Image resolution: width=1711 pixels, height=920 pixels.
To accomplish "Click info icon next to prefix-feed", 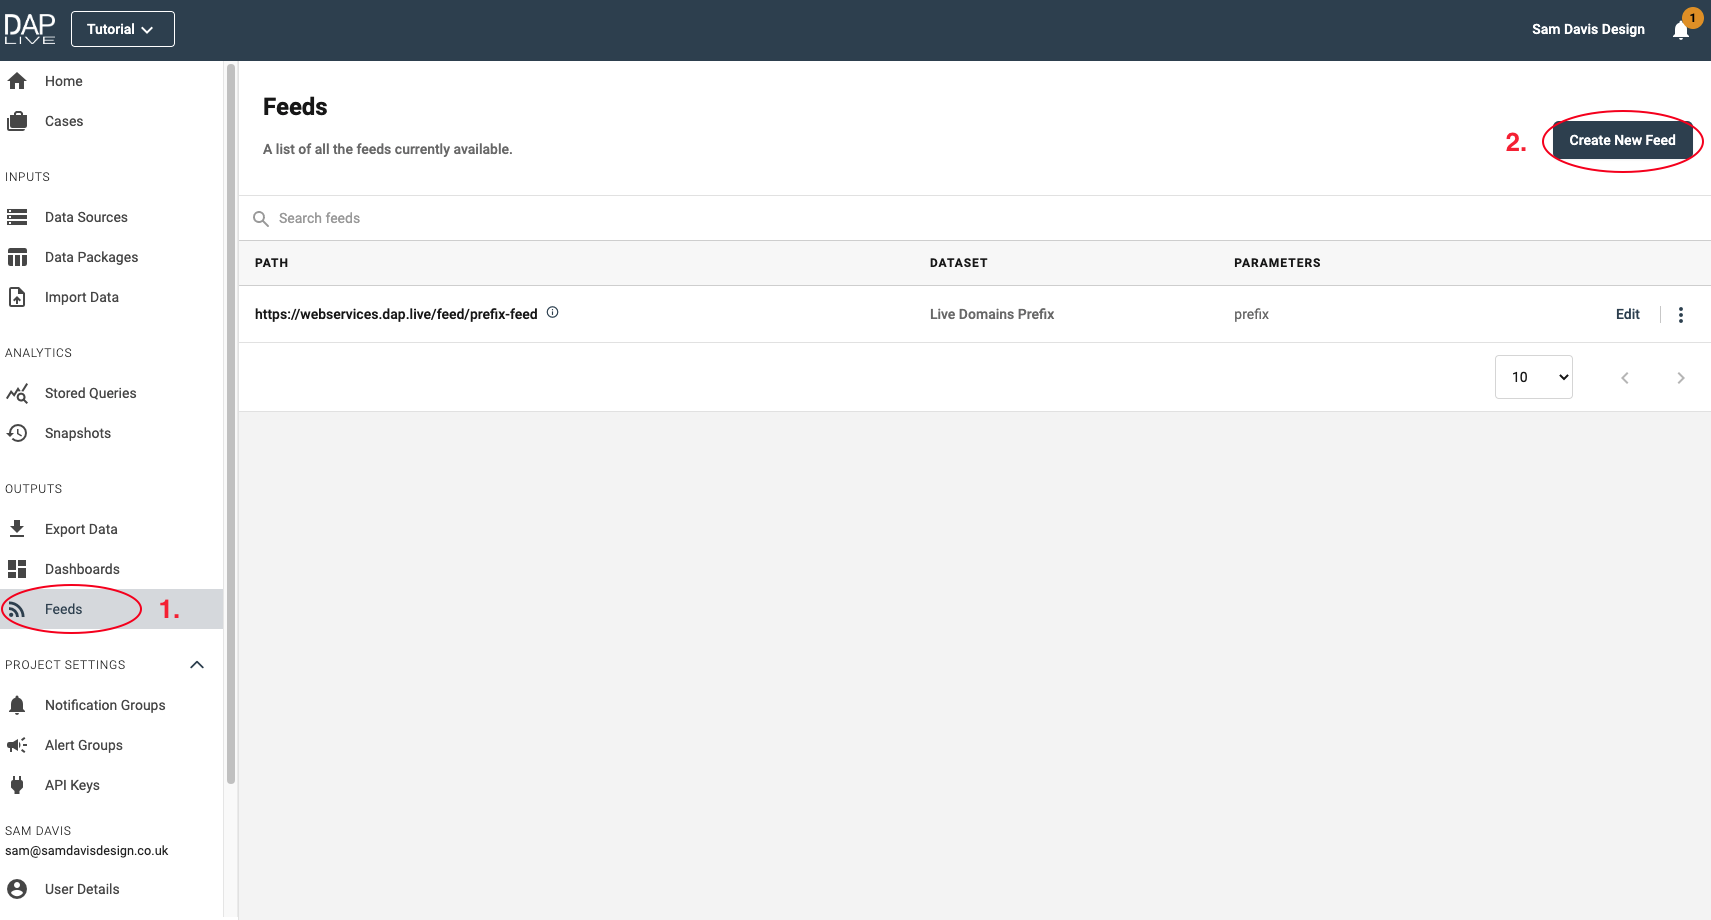I will click(553, 312).
